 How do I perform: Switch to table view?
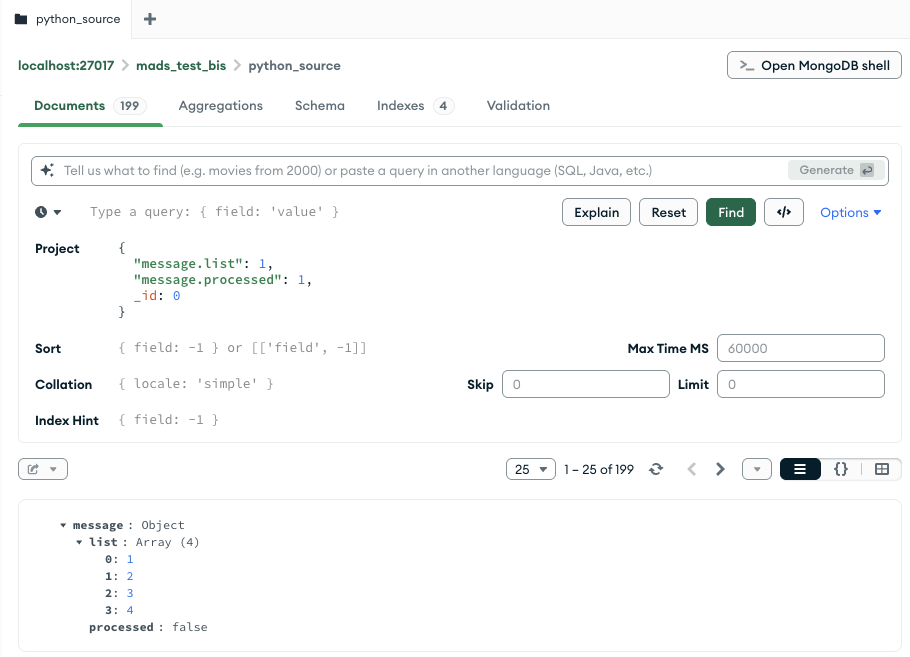(x=881, y=469)
